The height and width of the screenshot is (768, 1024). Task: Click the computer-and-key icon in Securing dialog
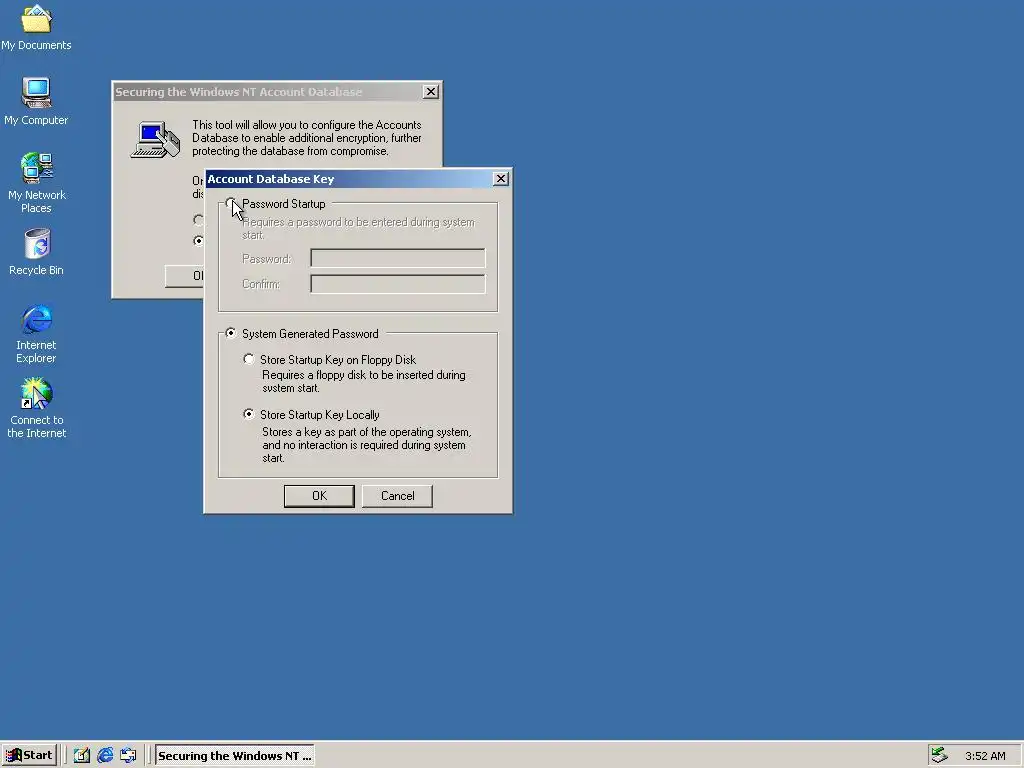tap(155, 139)
